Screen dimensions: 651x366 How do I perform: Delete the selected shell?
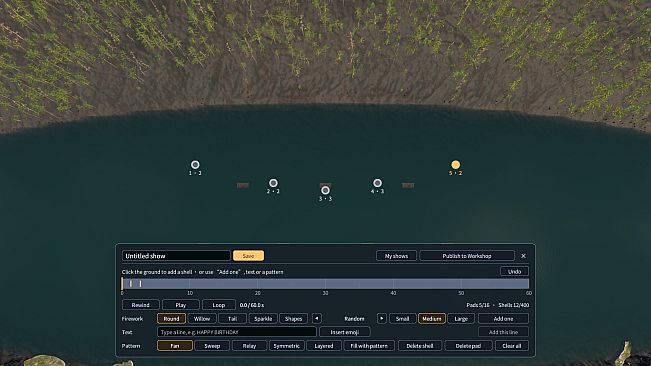click(x=420, y=346)
